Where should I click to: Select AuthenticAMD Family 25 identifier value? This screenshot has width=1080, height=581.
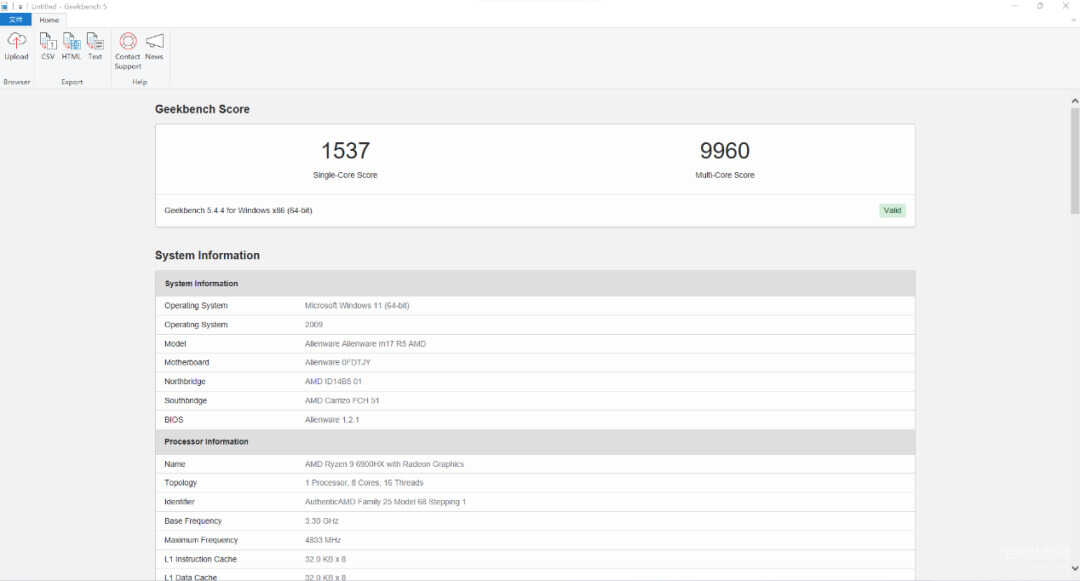point(385,502)
